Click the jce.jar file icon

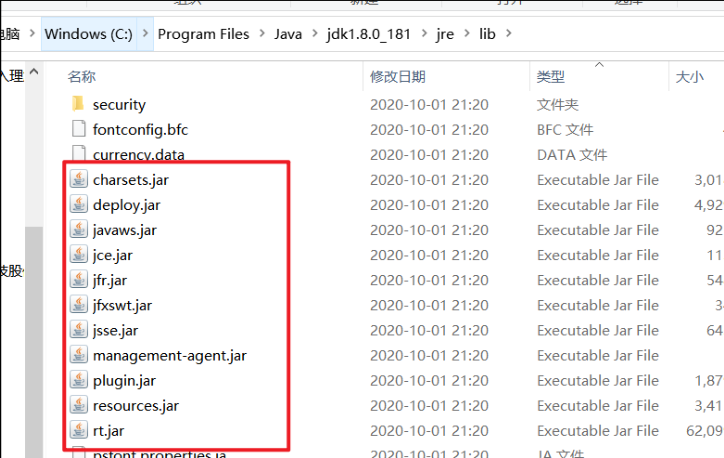[79, 255]
